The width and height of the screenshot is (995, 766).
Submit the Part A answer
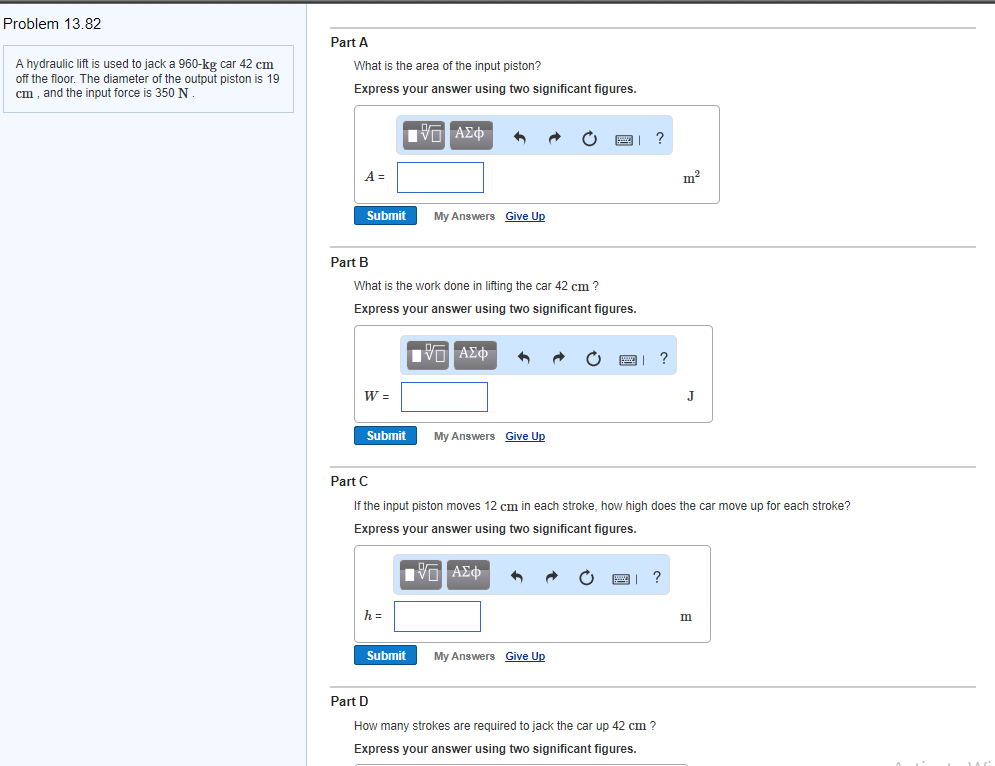(385, 216)
